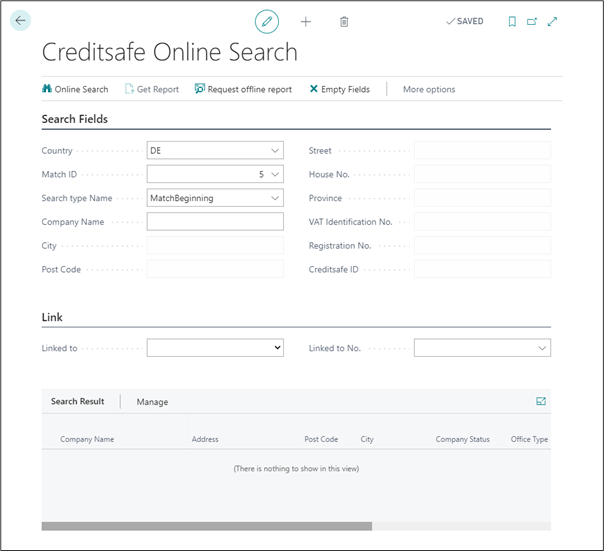Open More options menu
Viewport: 604px width, 551px height.
coord(428,89)
